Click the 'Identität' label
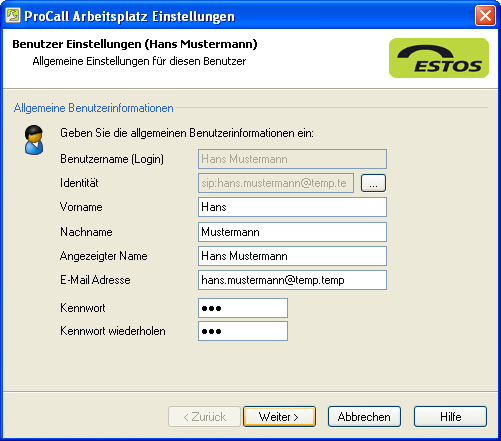 coord(79,183)
